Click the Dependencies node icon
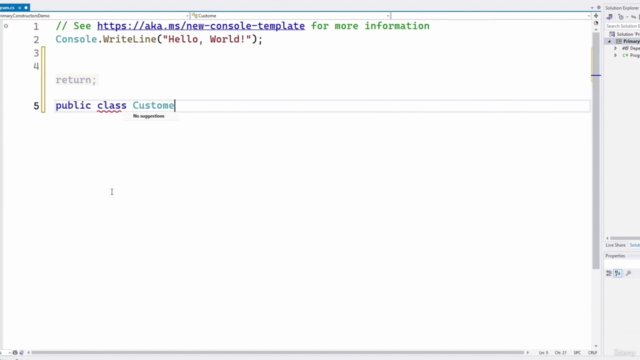Viewport: 640px width, 360px height. (625, 48)
